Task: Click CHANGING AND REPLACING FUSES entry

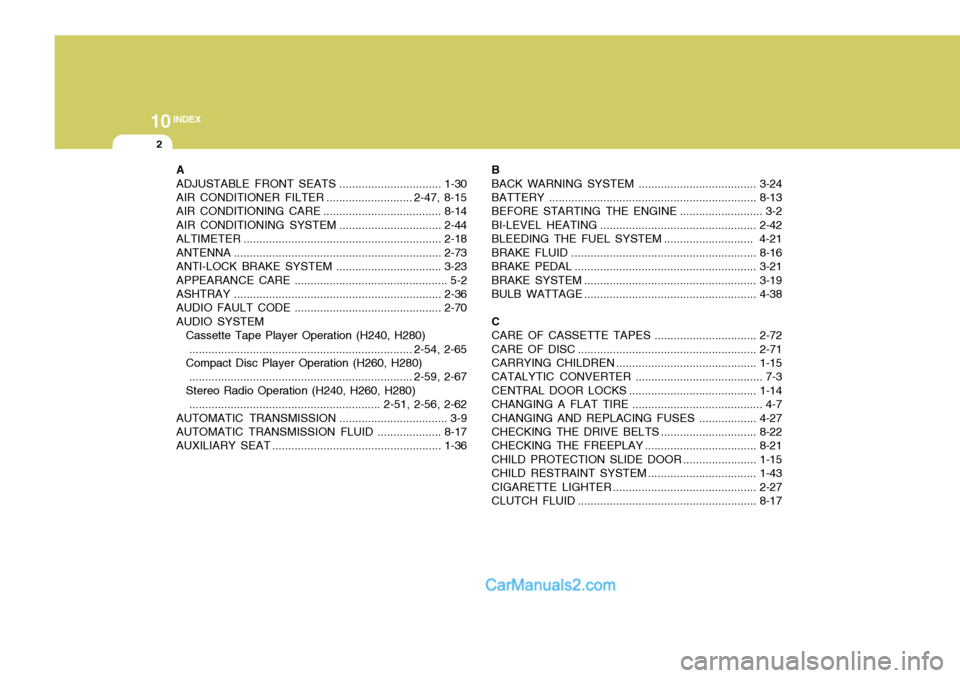Action: point(637,418)
